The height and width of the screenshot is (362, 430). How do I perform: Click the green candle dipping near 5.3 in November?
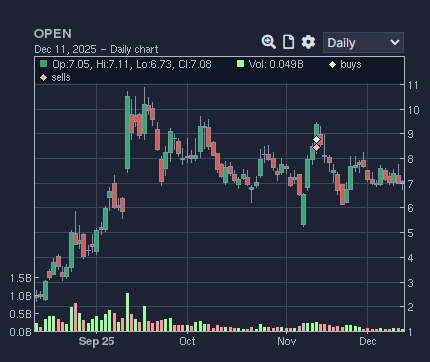tap(303, 209)
